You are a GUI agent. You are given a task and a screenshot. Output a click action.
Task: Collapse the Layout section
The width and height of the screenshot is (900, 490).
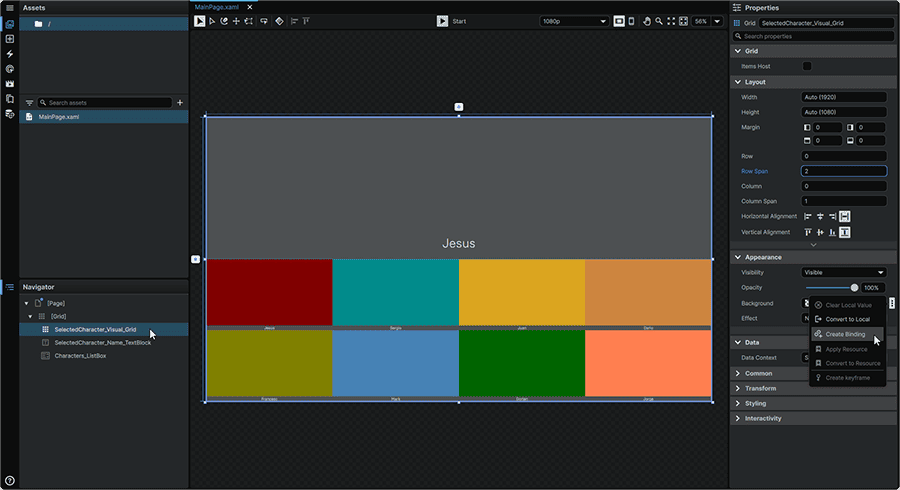click(738, 82)
